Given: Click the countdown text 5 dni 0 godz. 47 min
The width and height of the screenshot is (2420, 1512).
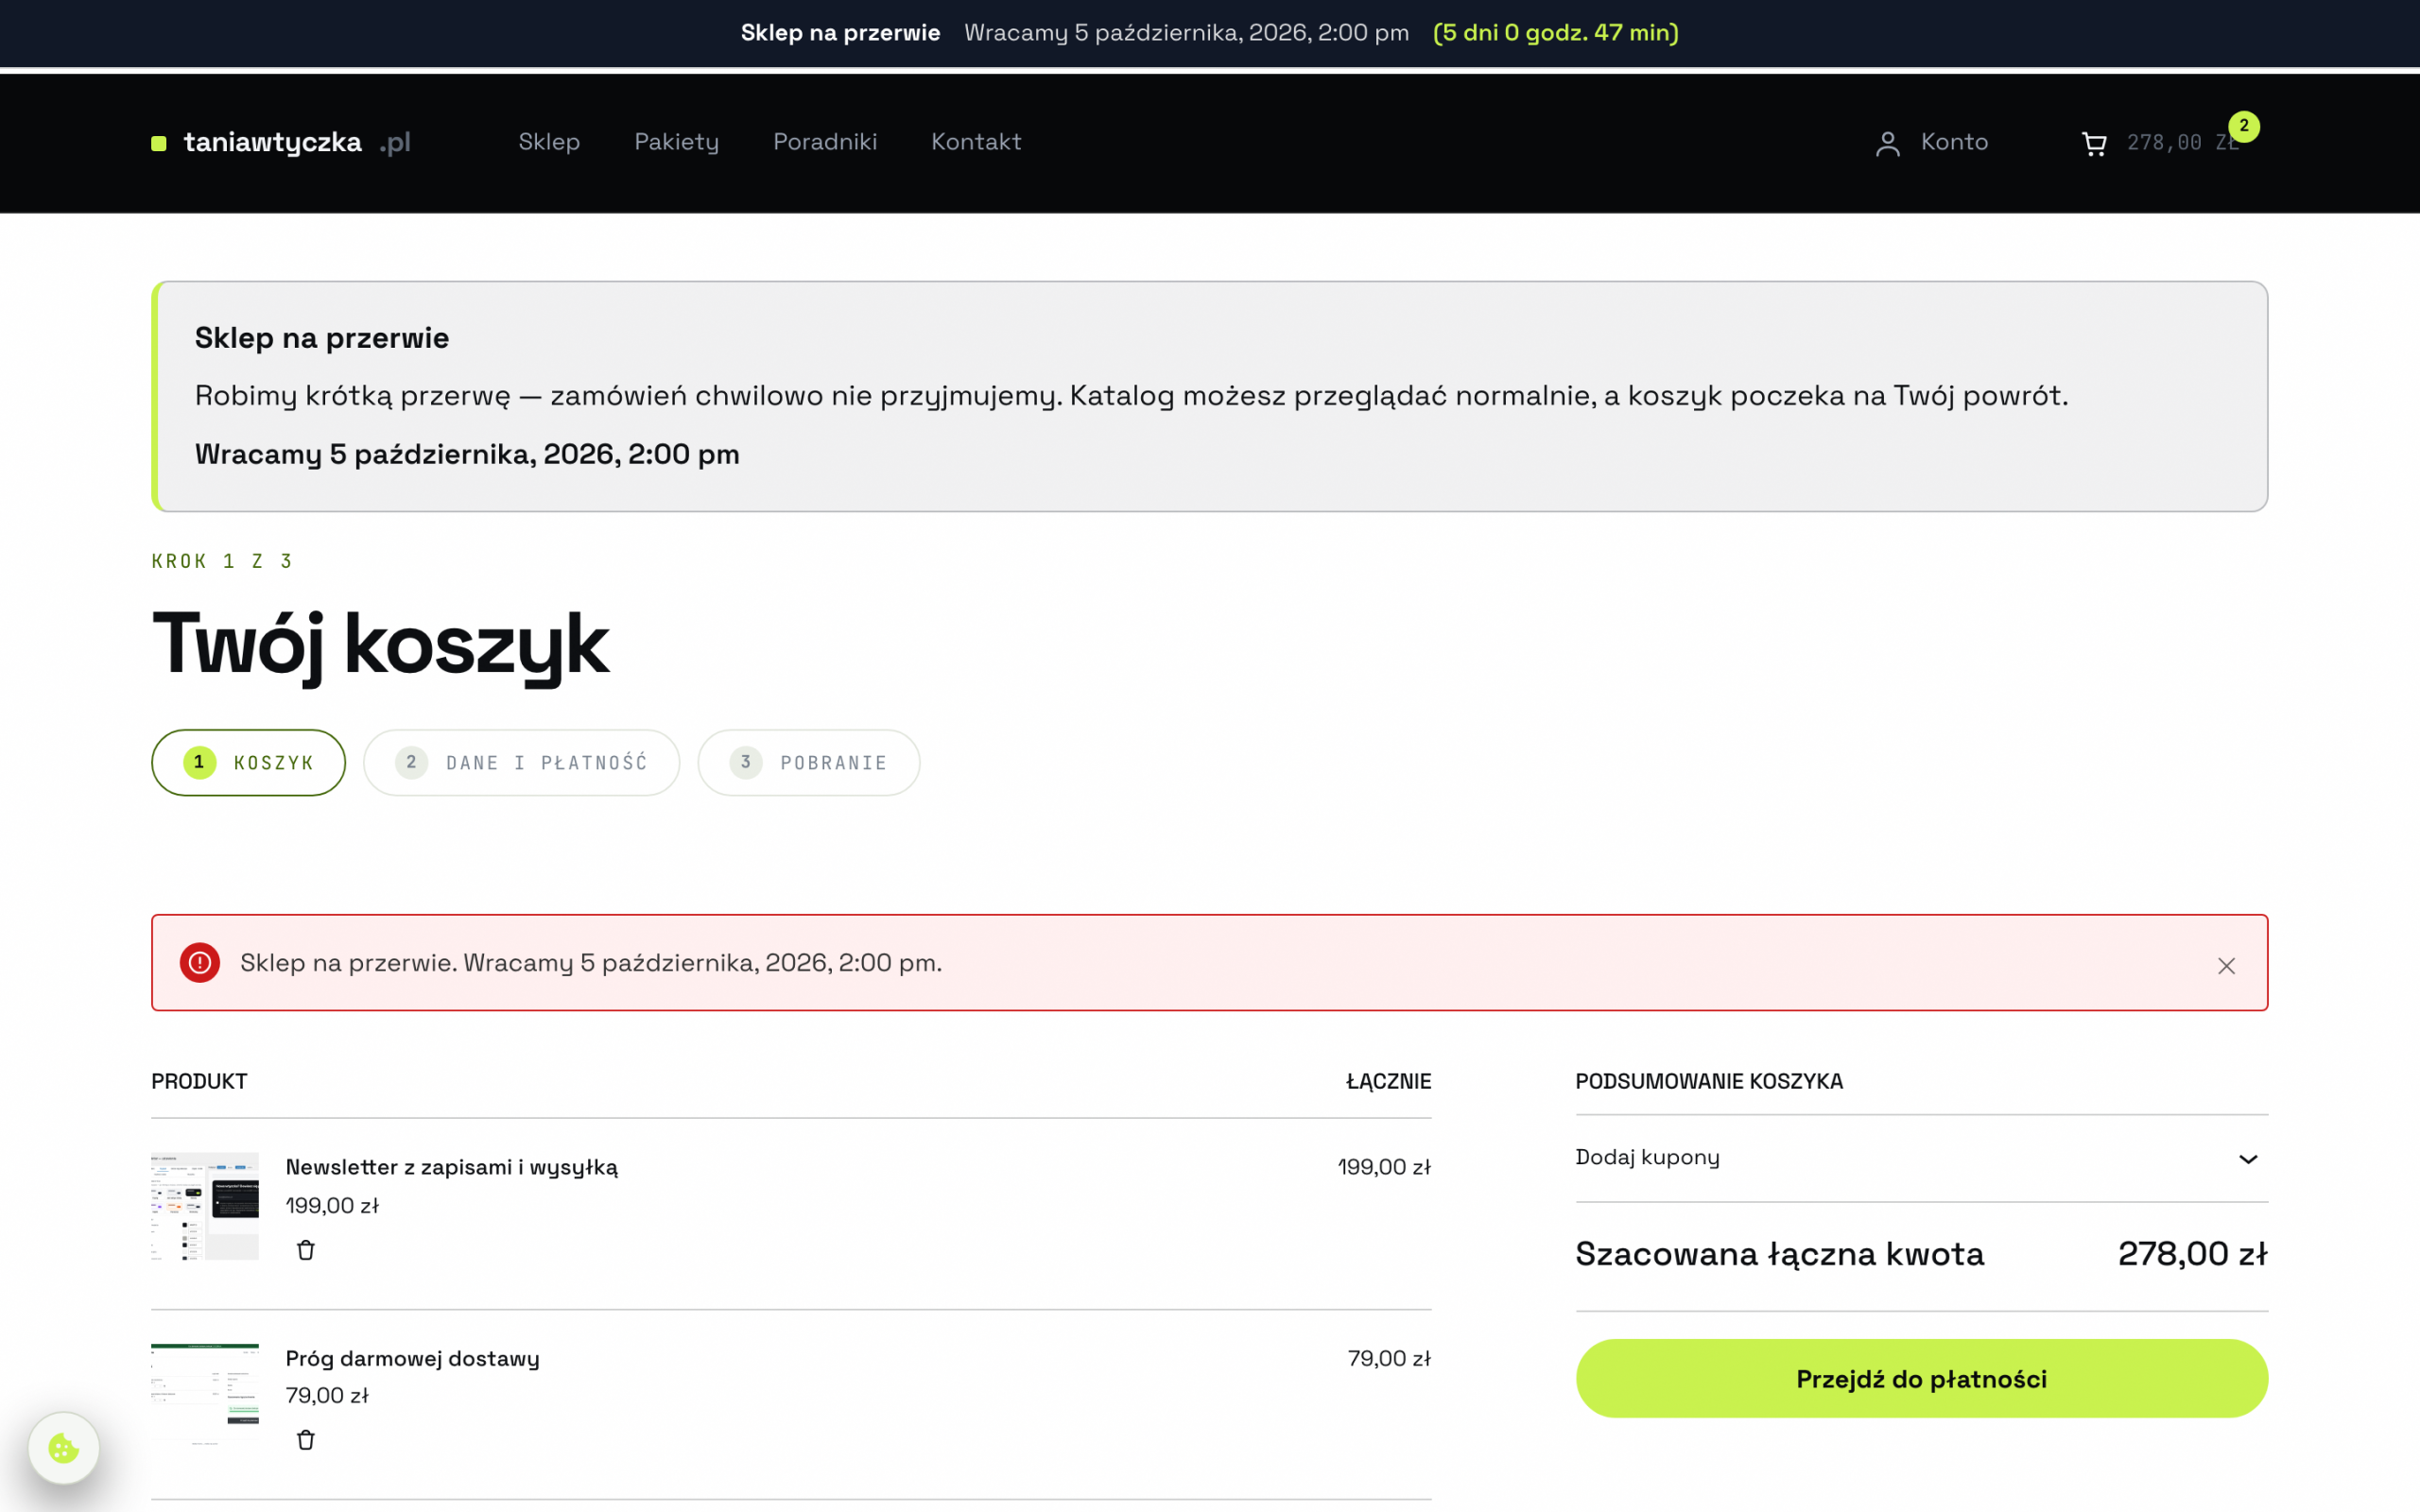Looking at the screenshot, I should coord(1555,33).
